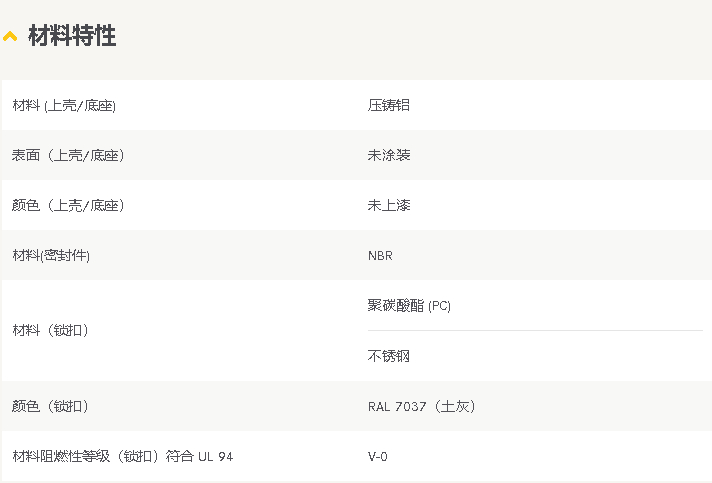Viewport: 712px width, 483px height.
Task: Click the 未上漆 value
Action: pos(389,205)
